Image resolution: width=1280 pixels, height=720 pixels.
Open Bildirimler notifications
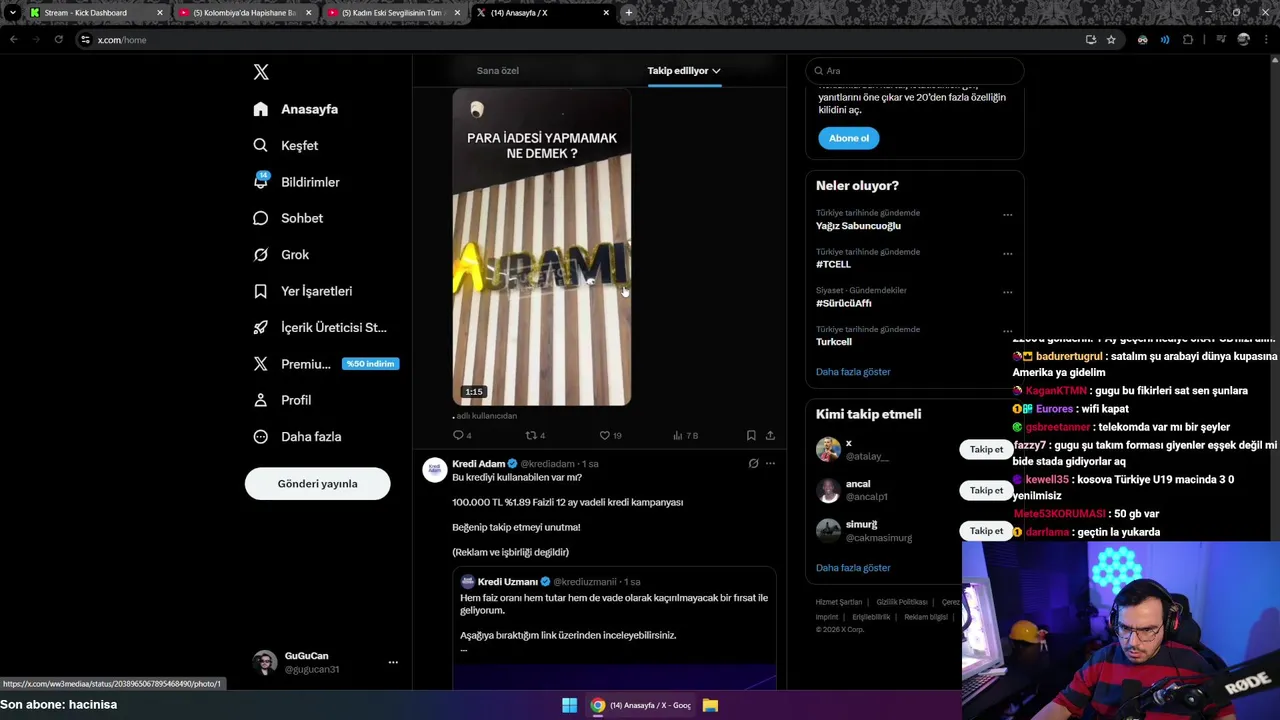297,182
